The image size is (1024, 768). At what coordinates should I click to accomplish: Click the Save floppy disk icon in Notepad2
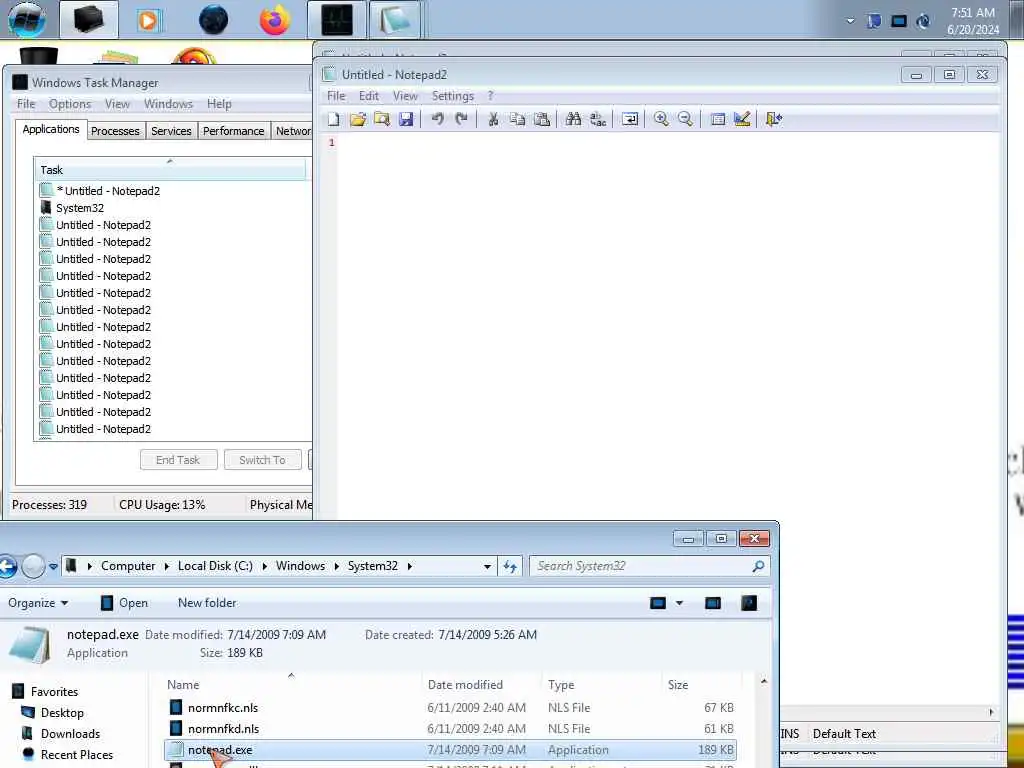(406, 119)
